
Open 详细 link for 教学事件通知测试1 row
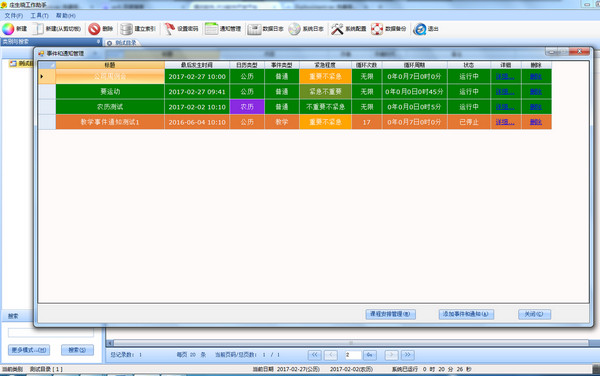click(x=505, y=122)
